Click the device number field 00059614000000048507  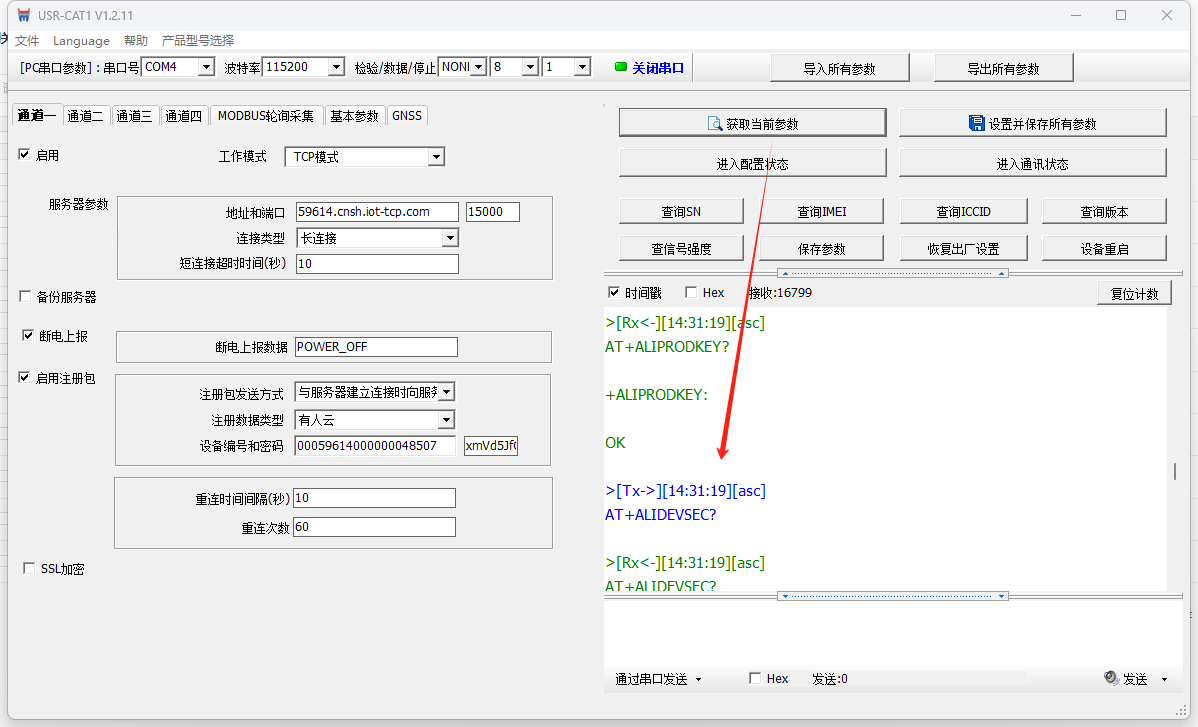click(375, 445)
